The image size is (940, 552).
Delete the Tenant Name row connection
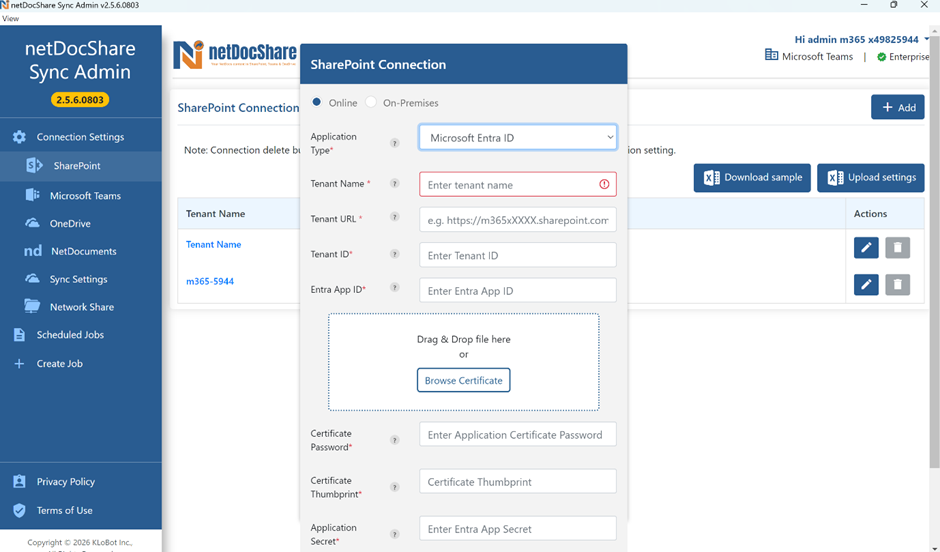click(x=897, y=248)
